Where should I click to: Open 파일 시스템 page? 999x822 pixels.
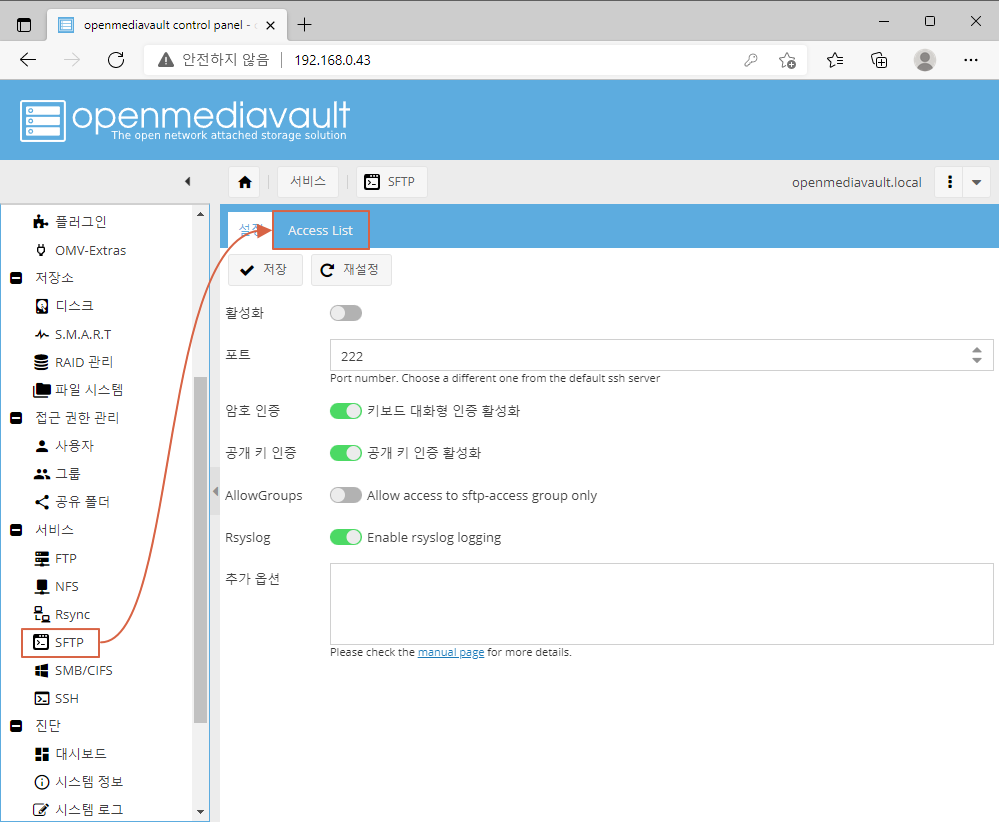pos(78,389)
